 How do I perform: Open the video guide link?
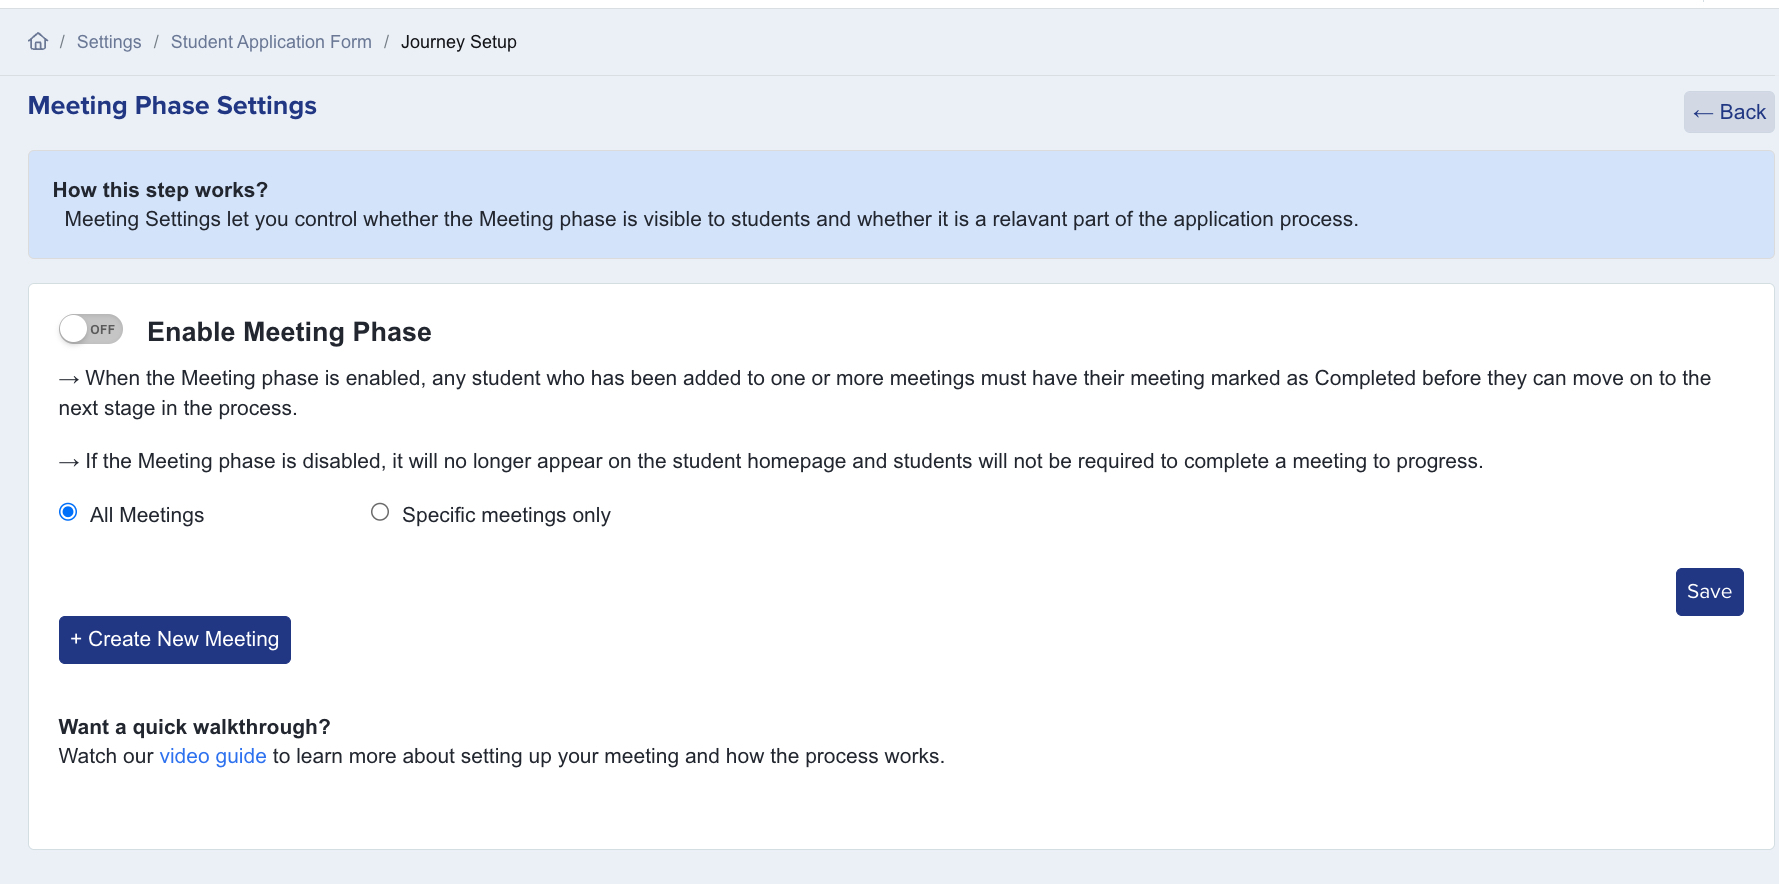213,756
